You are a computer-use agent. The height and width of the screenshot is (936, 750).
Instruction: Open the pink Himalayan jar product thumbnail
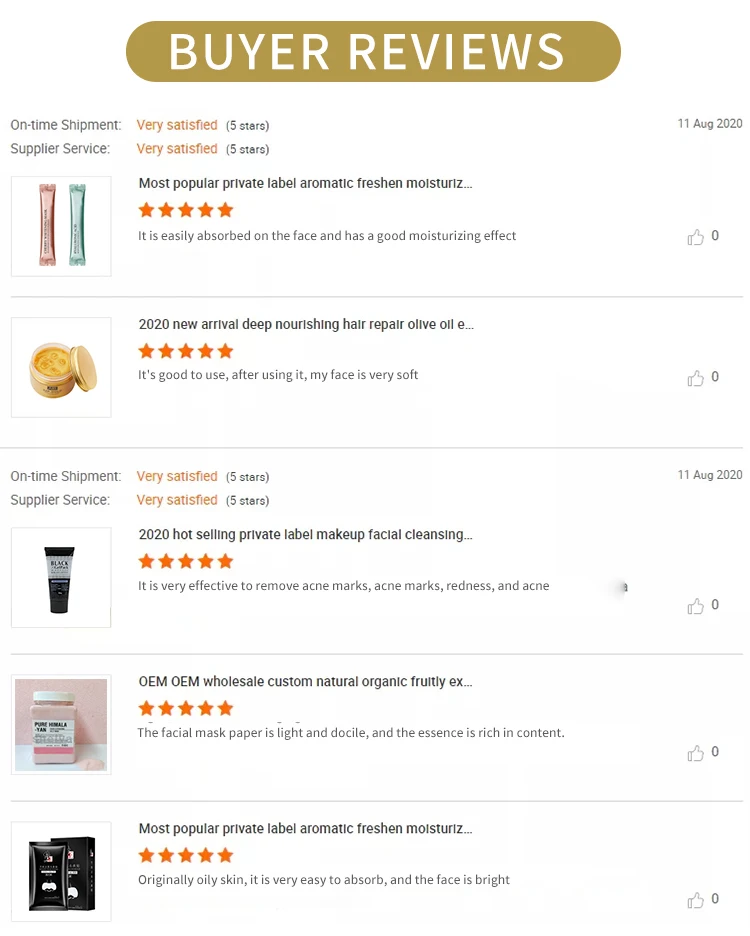click(61, 724)
